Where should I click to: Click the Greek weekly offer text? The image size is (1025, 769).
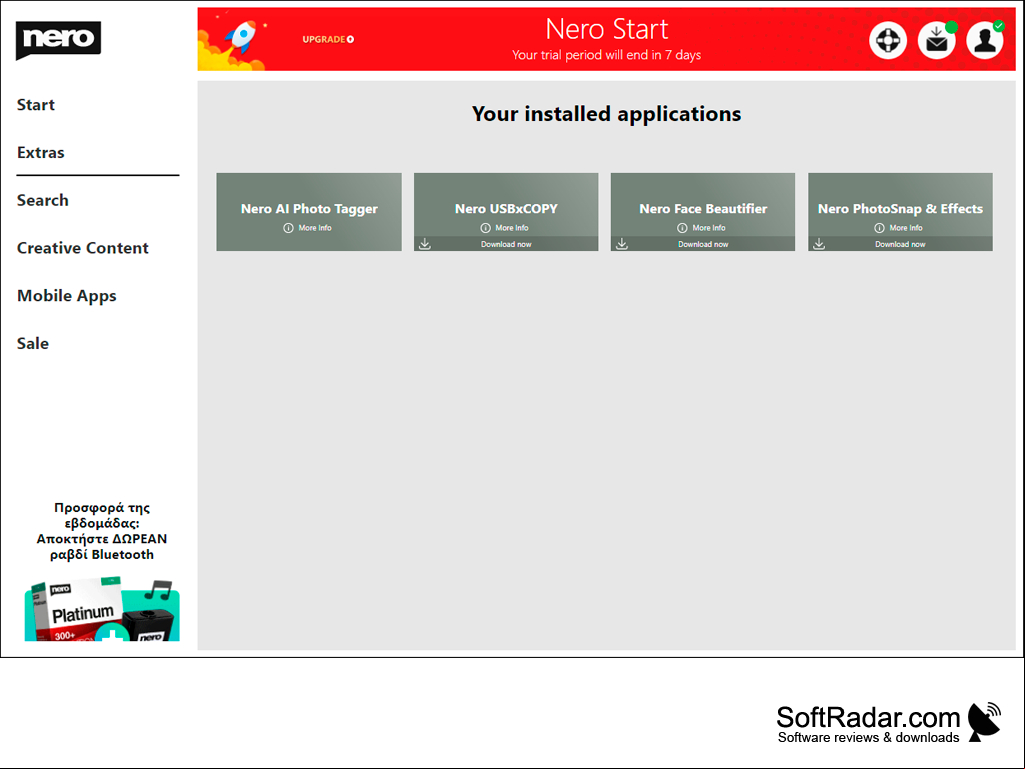pos(102,531)
